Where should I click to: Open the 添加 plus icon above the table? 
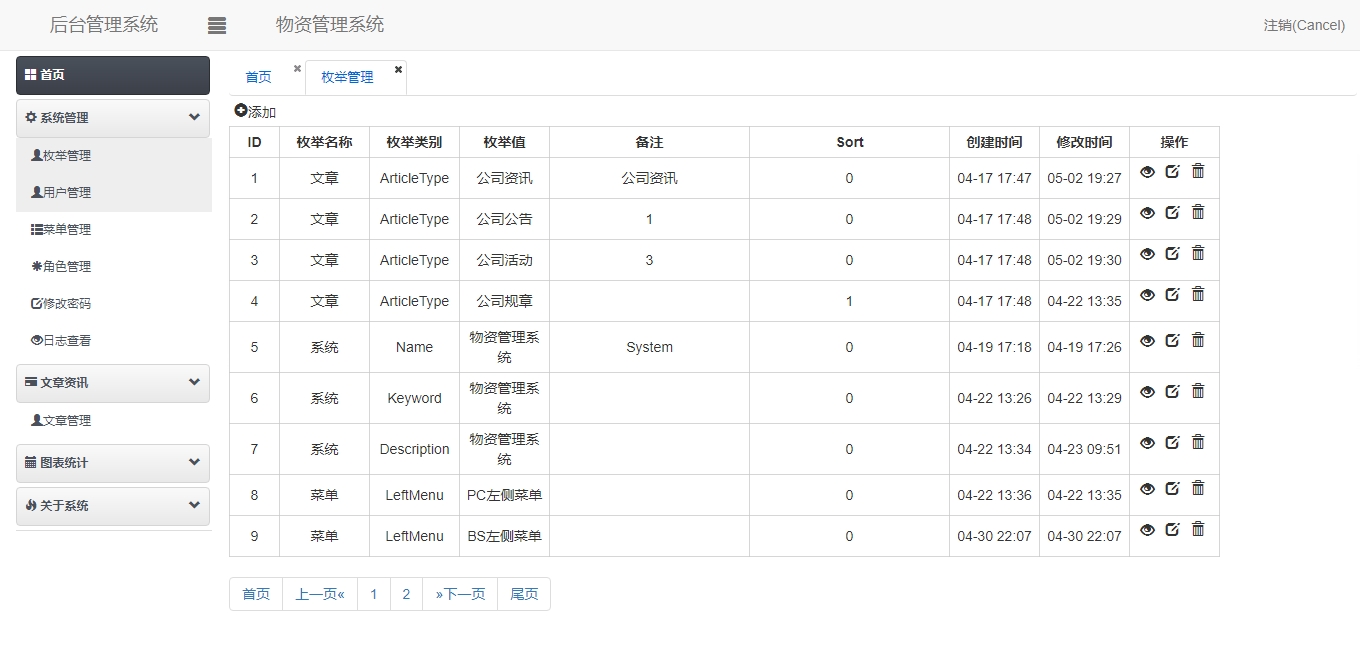pyautogui.click(x=241, y=111)
